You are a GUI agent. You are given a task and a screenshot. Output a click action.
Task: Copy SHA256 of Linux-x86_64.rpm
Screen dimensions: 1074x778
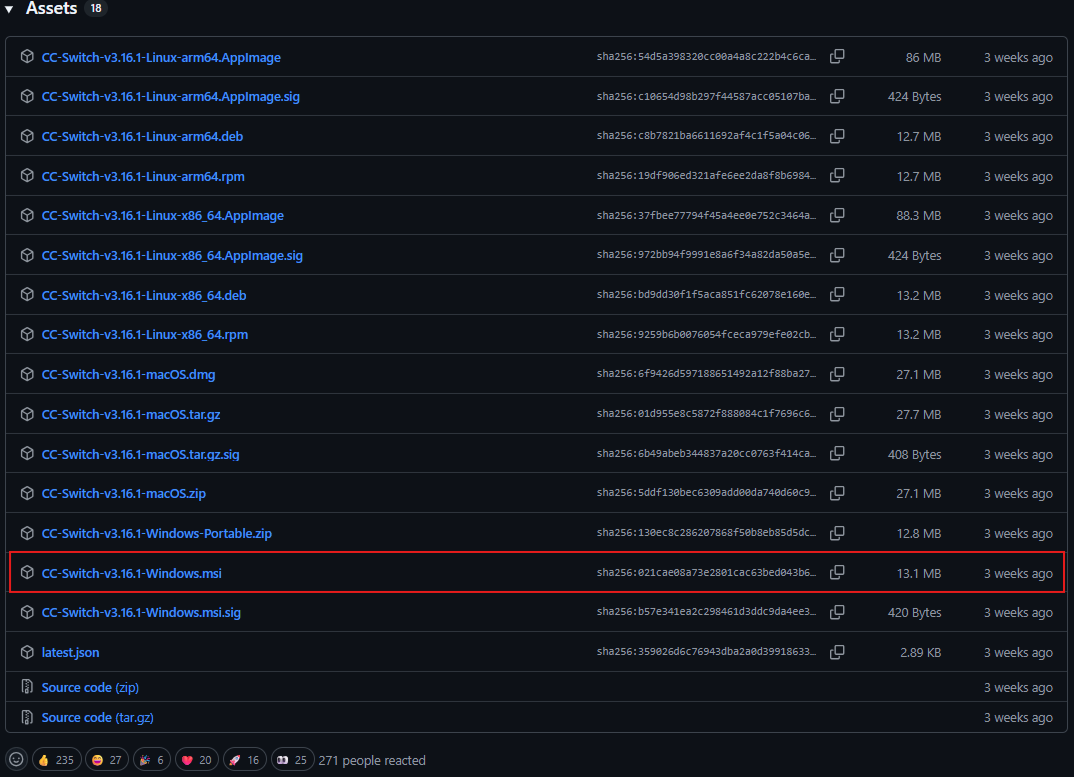coord(837,334)
